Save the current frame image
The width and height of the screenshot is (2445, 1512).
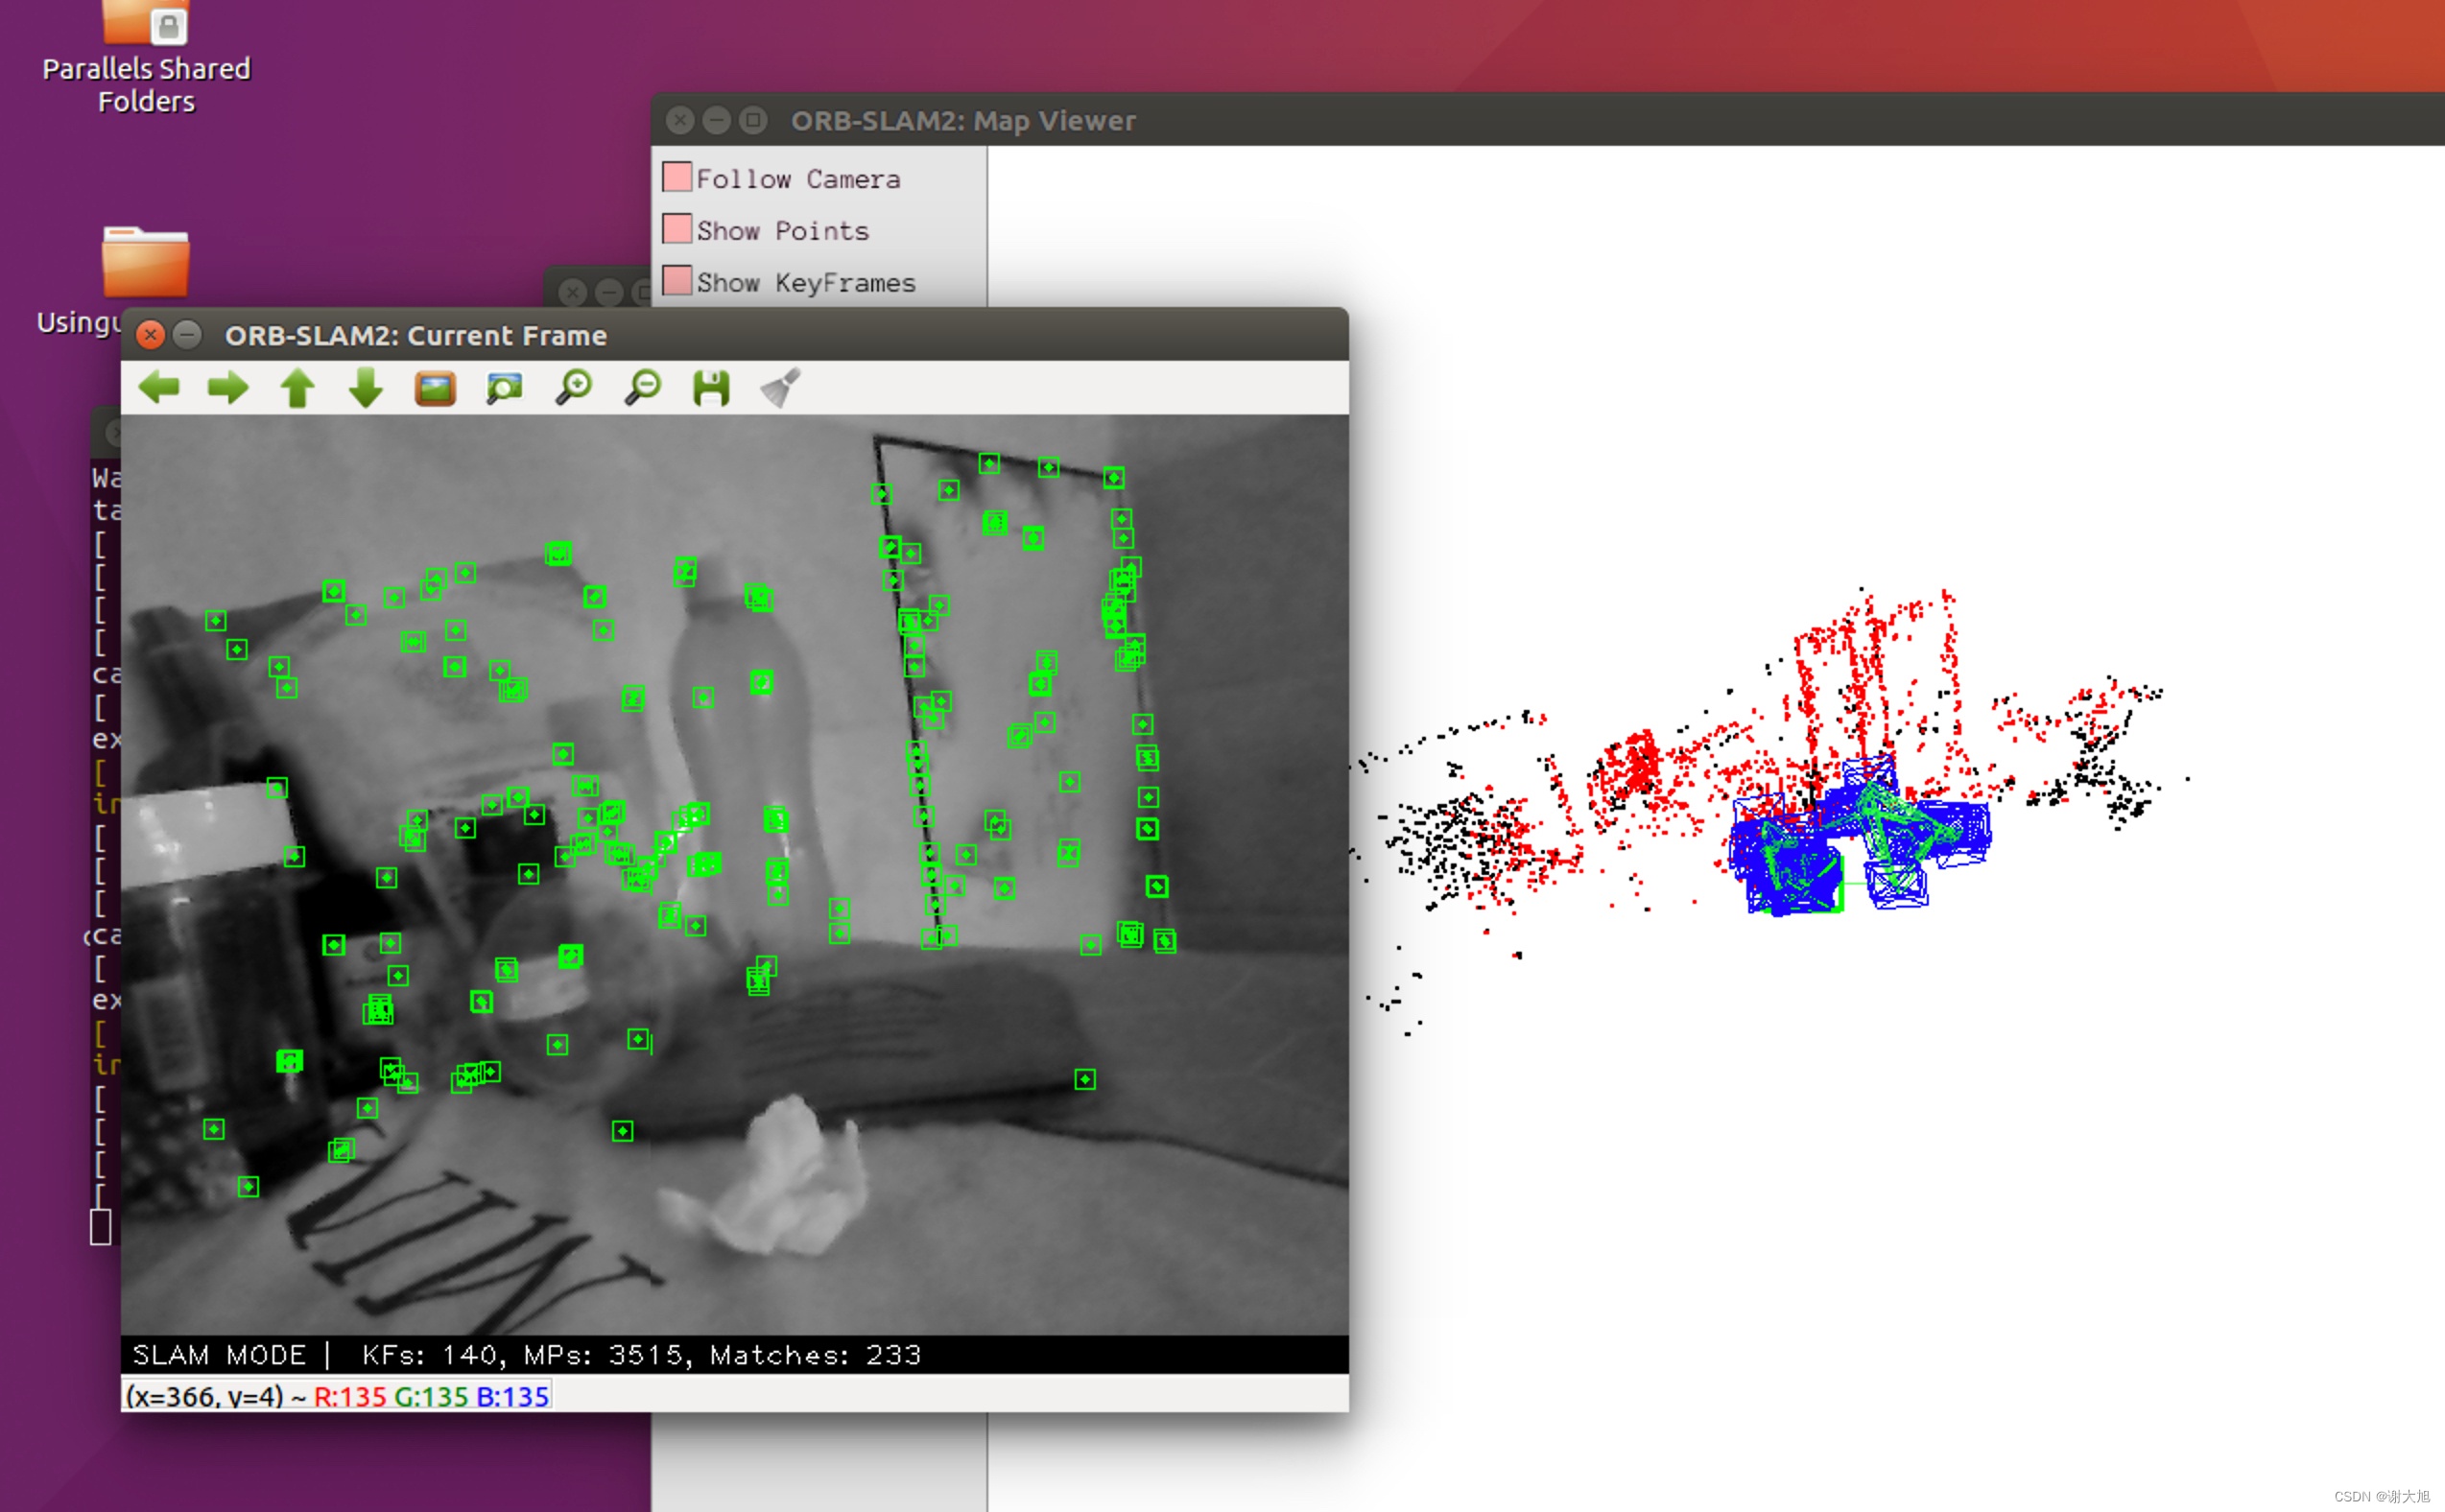pyautogui.click(x=711, y=387)
